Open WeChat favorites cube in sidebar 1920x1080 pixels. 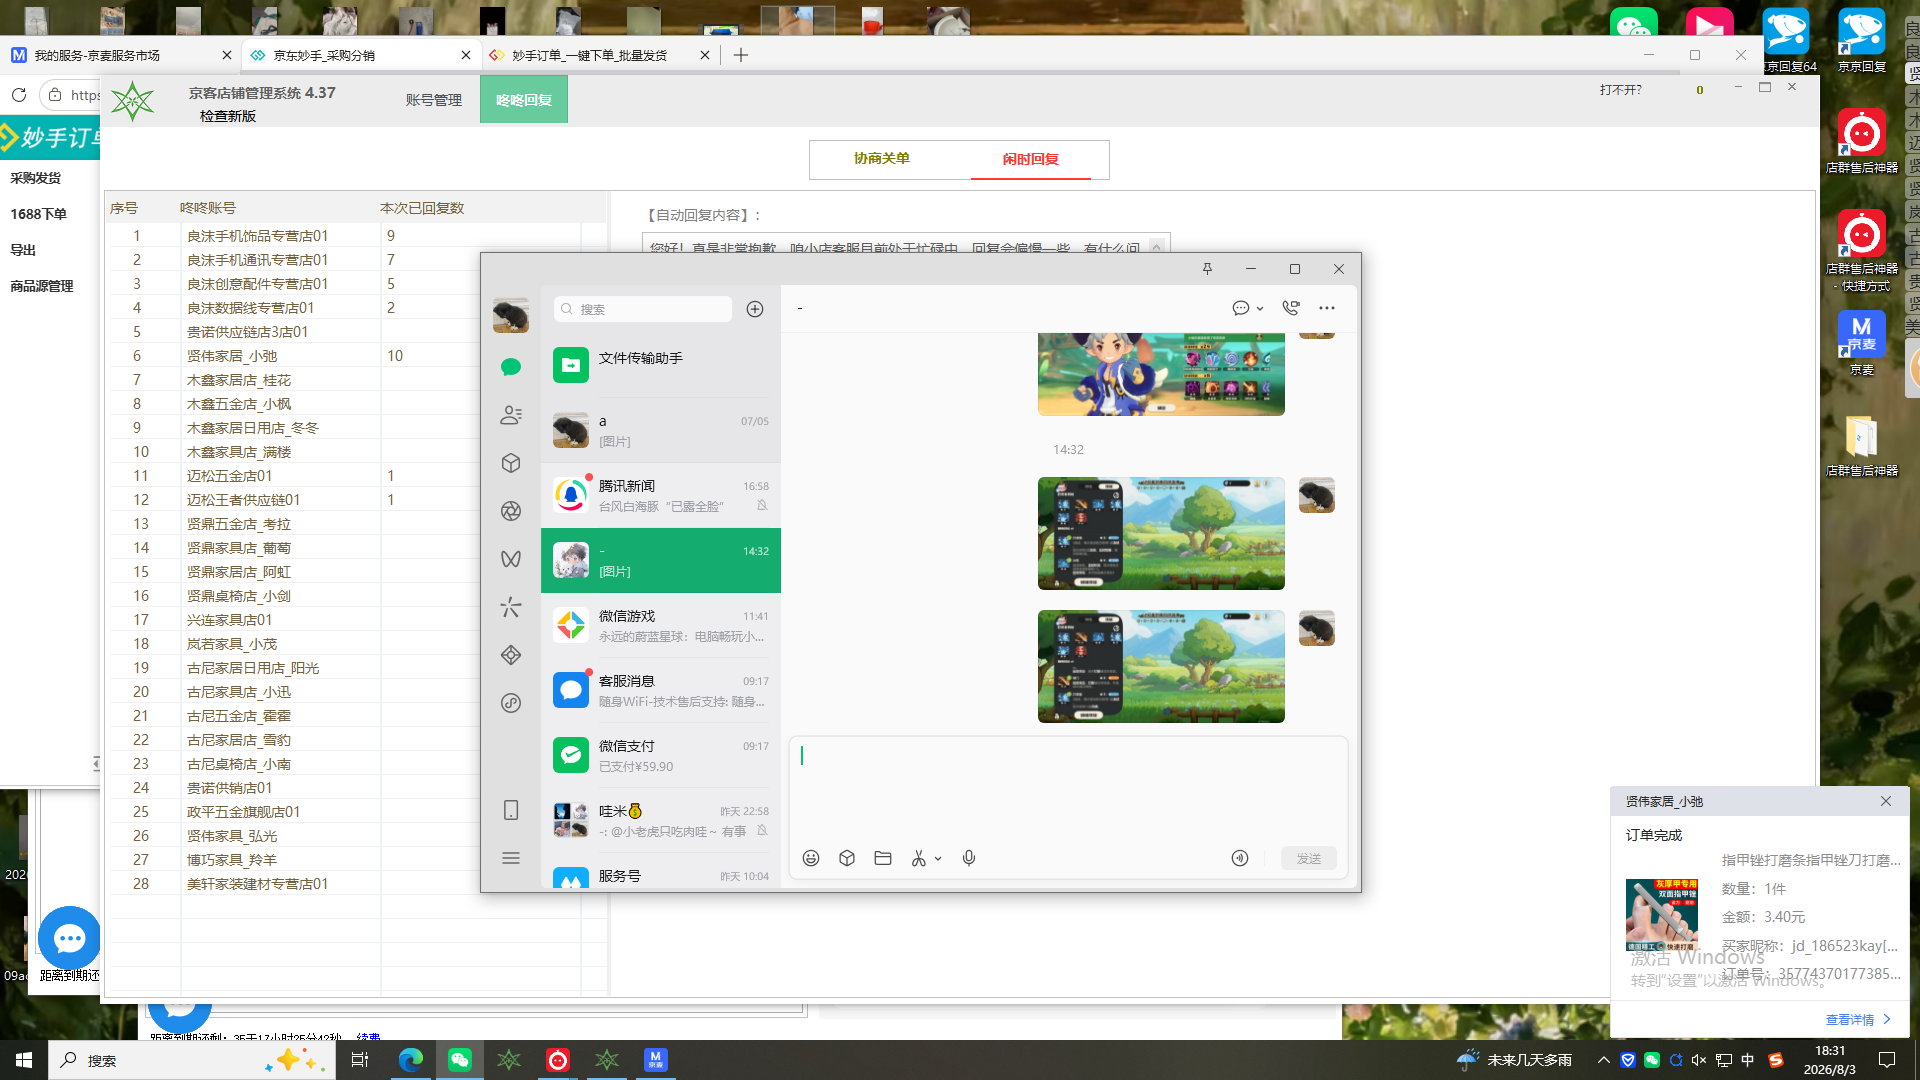click(x=511, y=463)
